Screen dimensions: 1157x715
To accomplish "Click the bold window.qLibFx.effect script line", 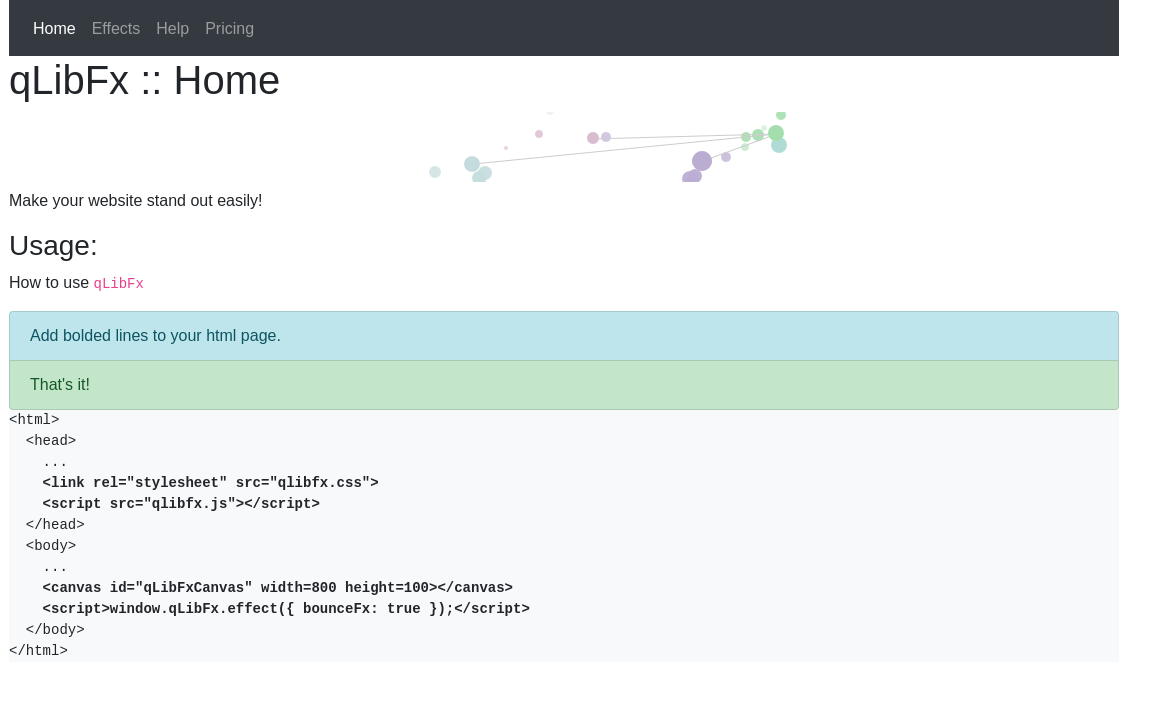I will (x=285, y=609).
